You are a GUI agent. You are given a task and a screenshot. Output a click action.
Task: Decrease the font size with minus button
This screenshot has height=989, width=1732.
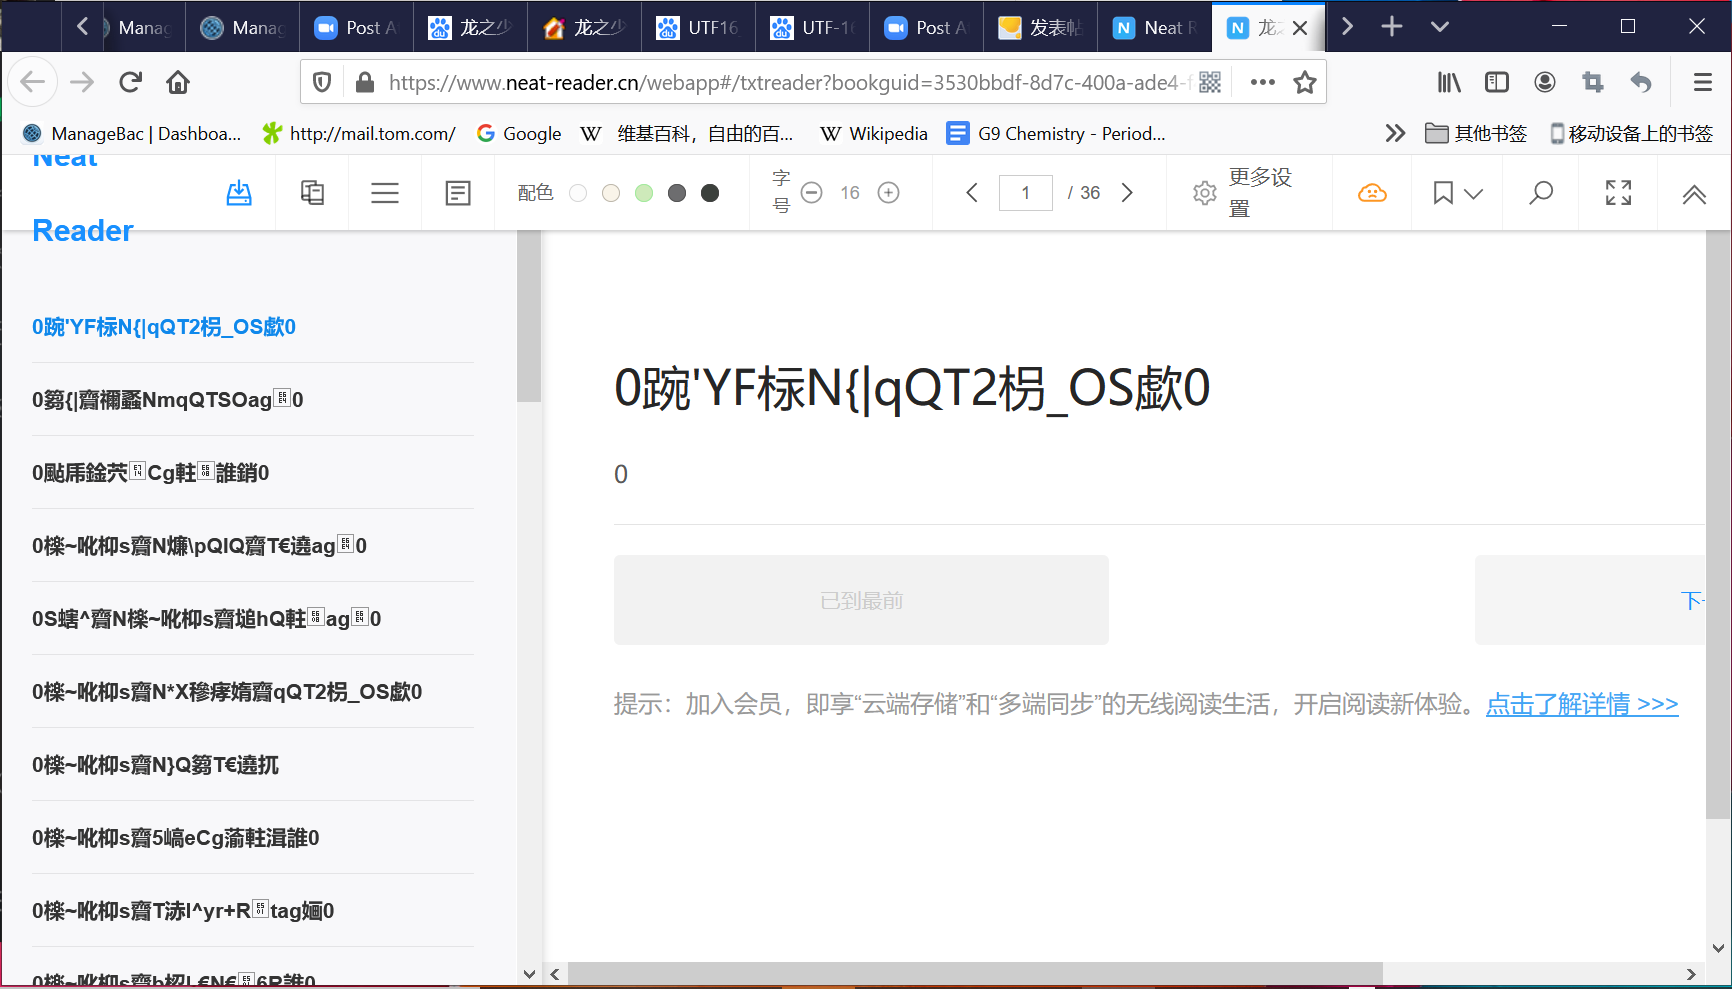[812, 193]
